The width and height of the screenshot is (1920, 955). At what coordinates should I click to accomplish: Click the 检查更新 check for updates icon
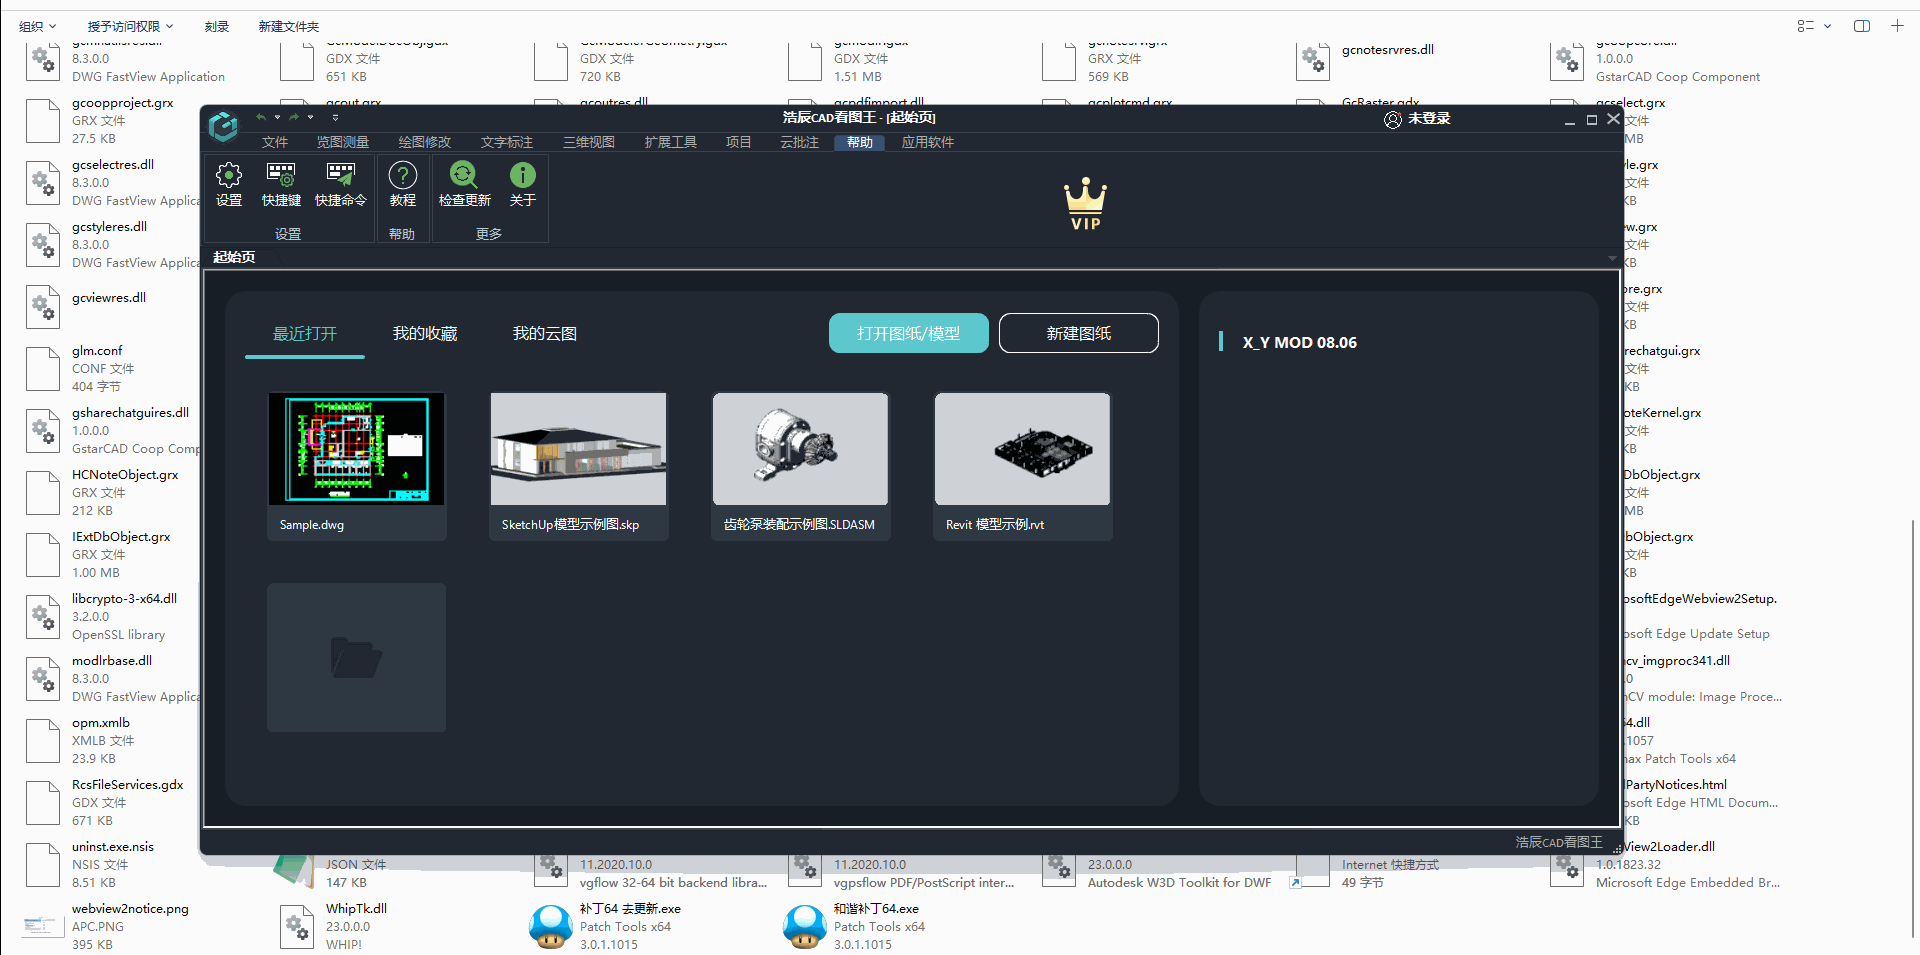[x=464, y=185]
